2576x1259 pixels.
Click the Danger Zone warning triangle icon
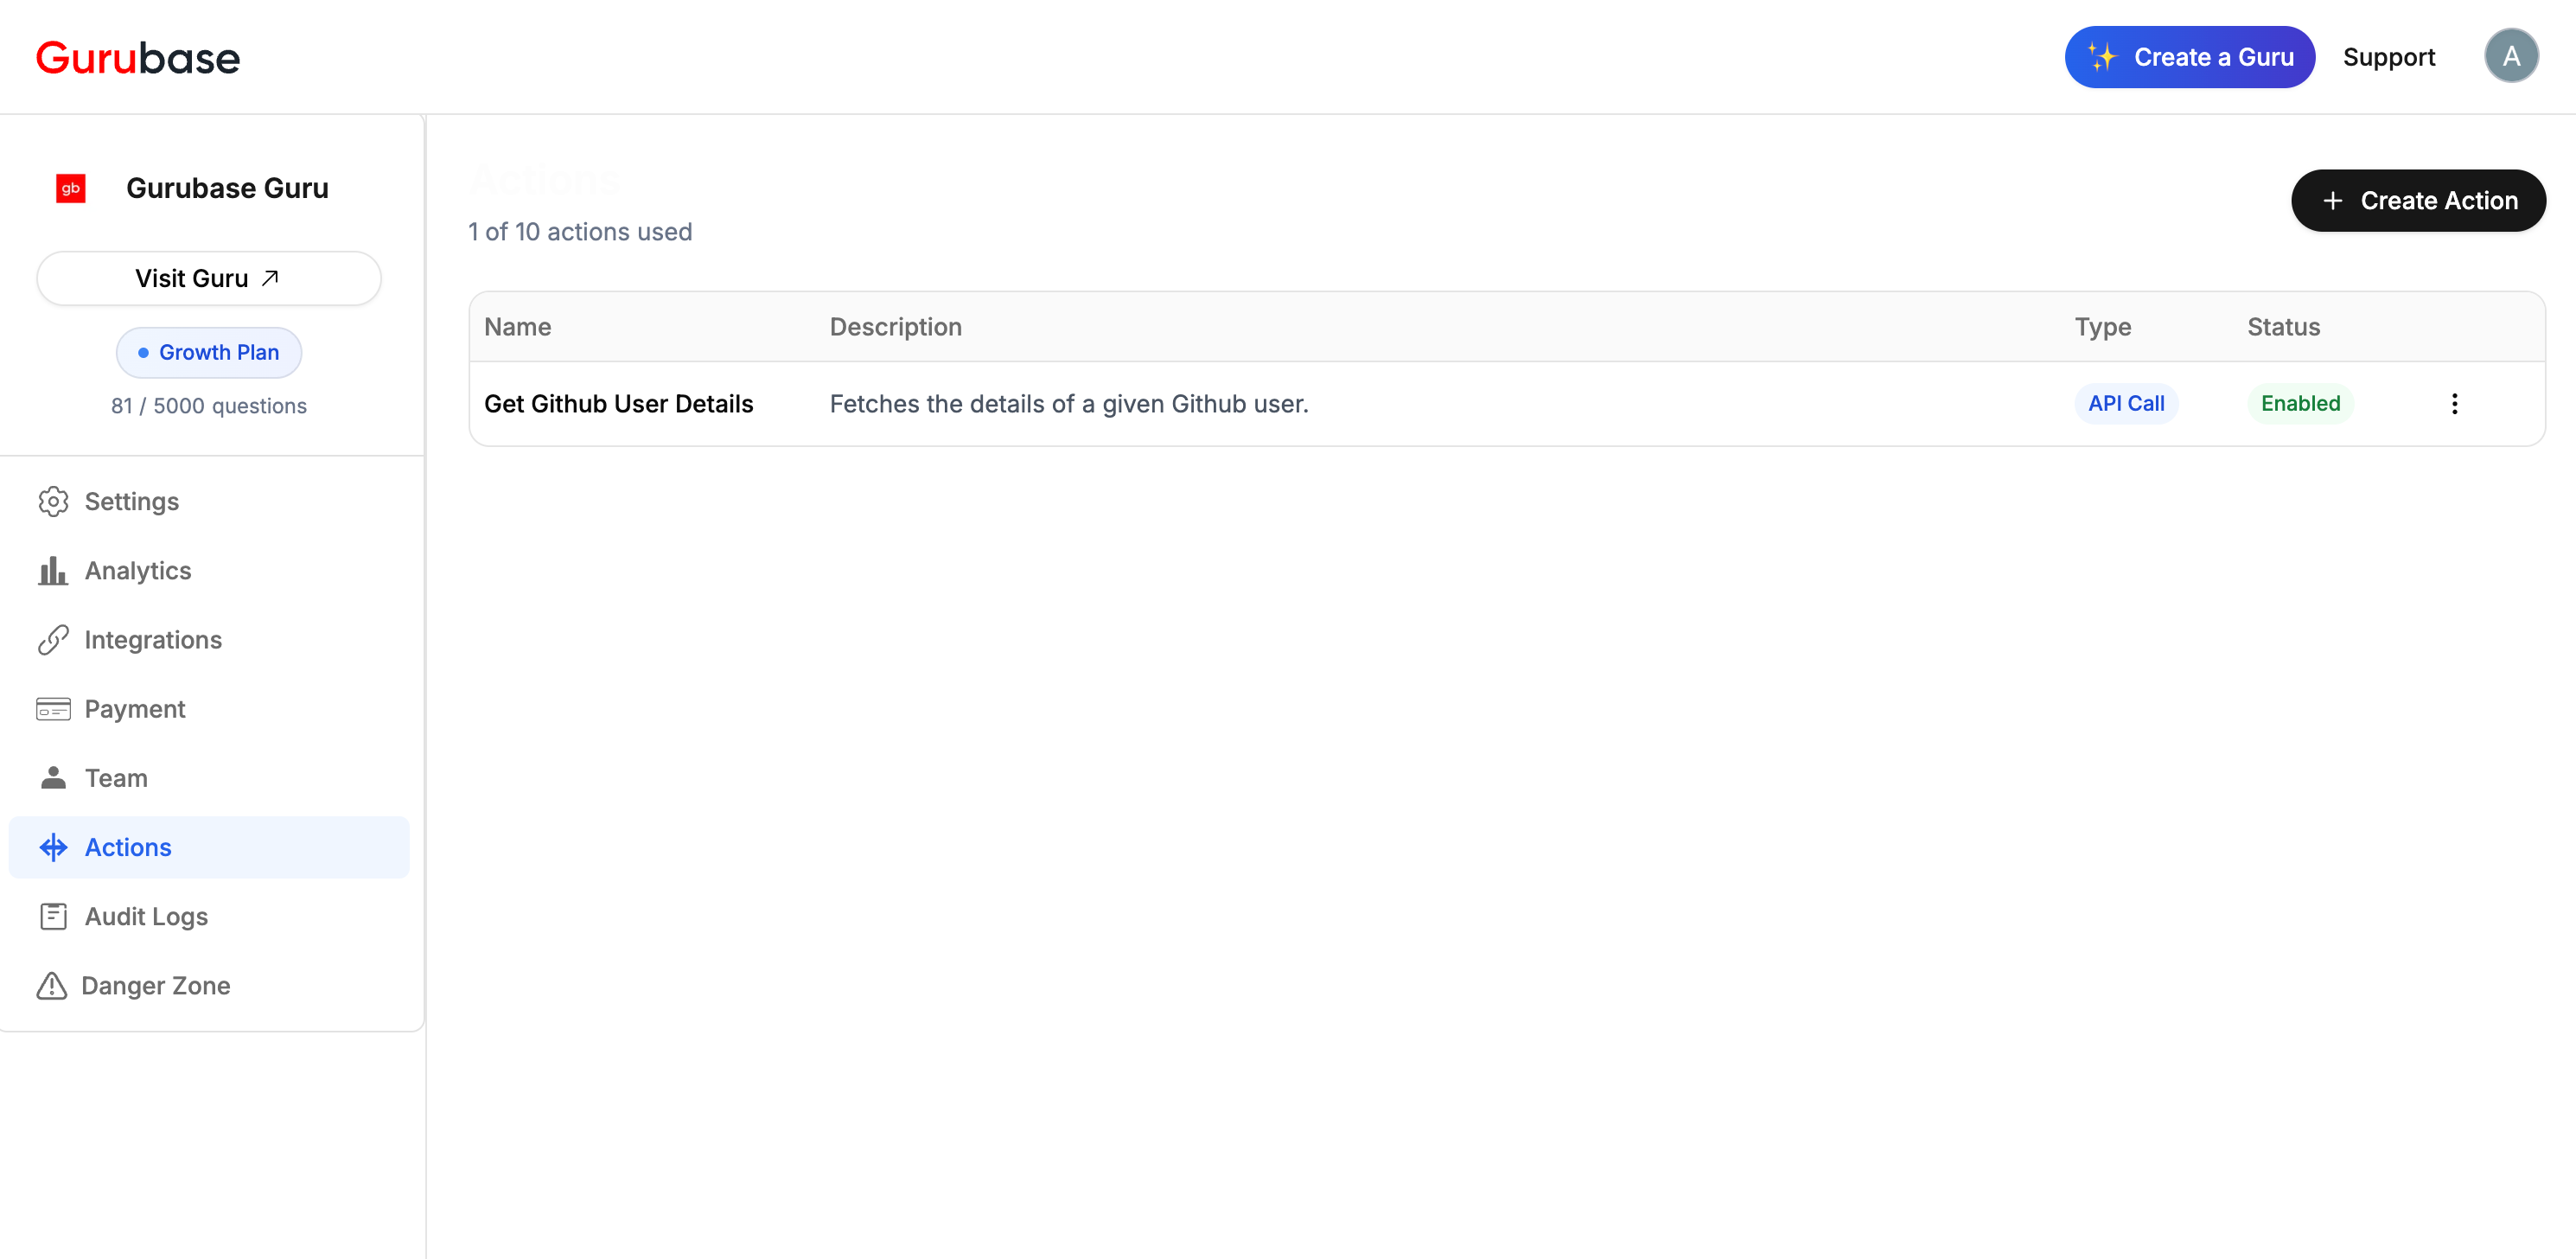[x=52, y=986]
